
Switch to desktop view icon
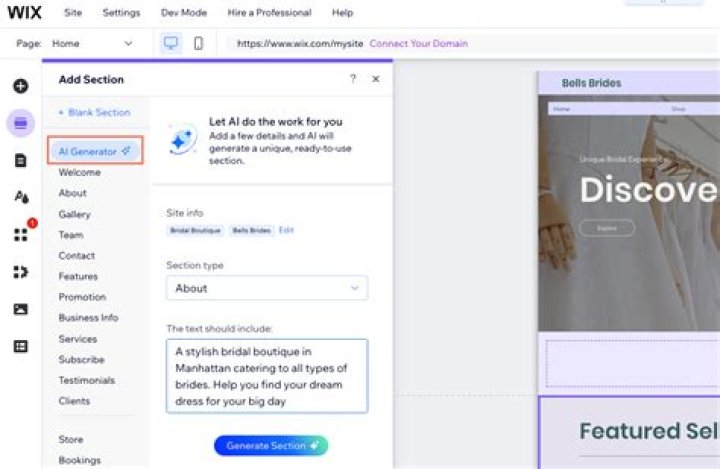click(x=171, y=43)
